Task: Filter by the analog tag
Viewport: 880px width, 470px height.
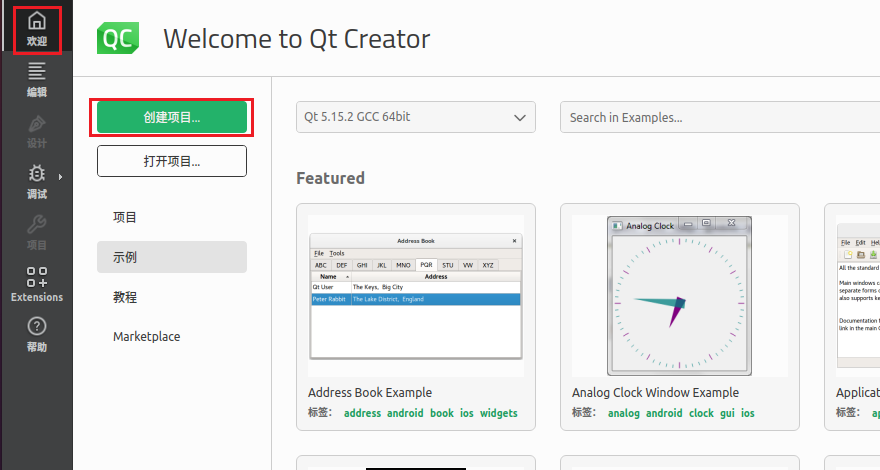Action: tap(624, 413)
